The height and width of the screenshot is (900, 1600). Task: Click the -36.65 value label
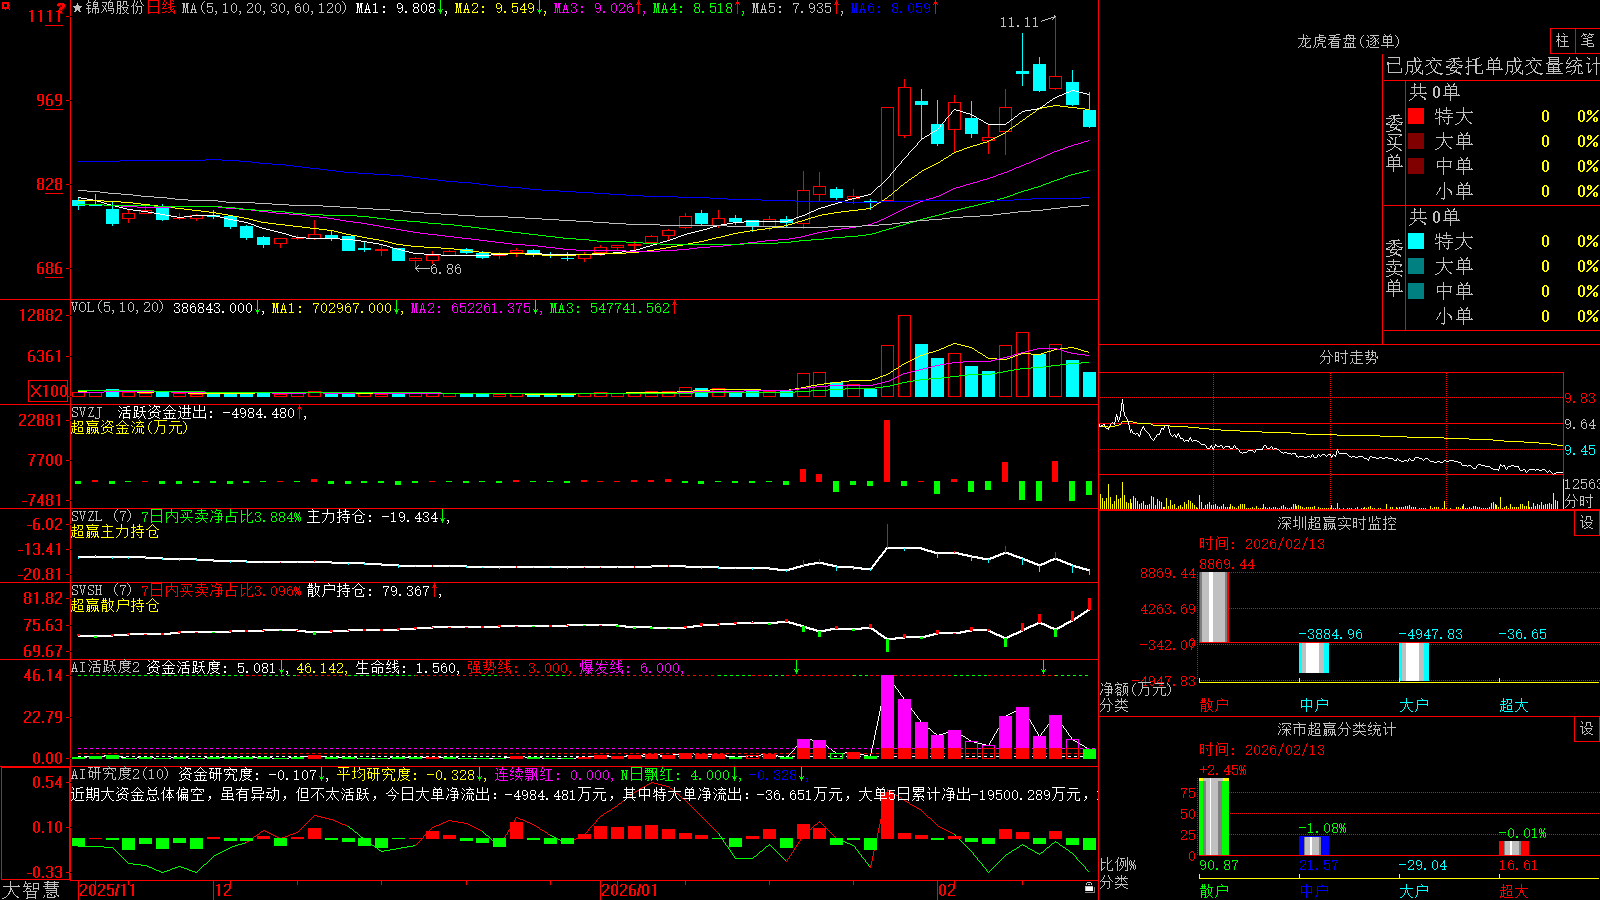tap(1522, 634)
